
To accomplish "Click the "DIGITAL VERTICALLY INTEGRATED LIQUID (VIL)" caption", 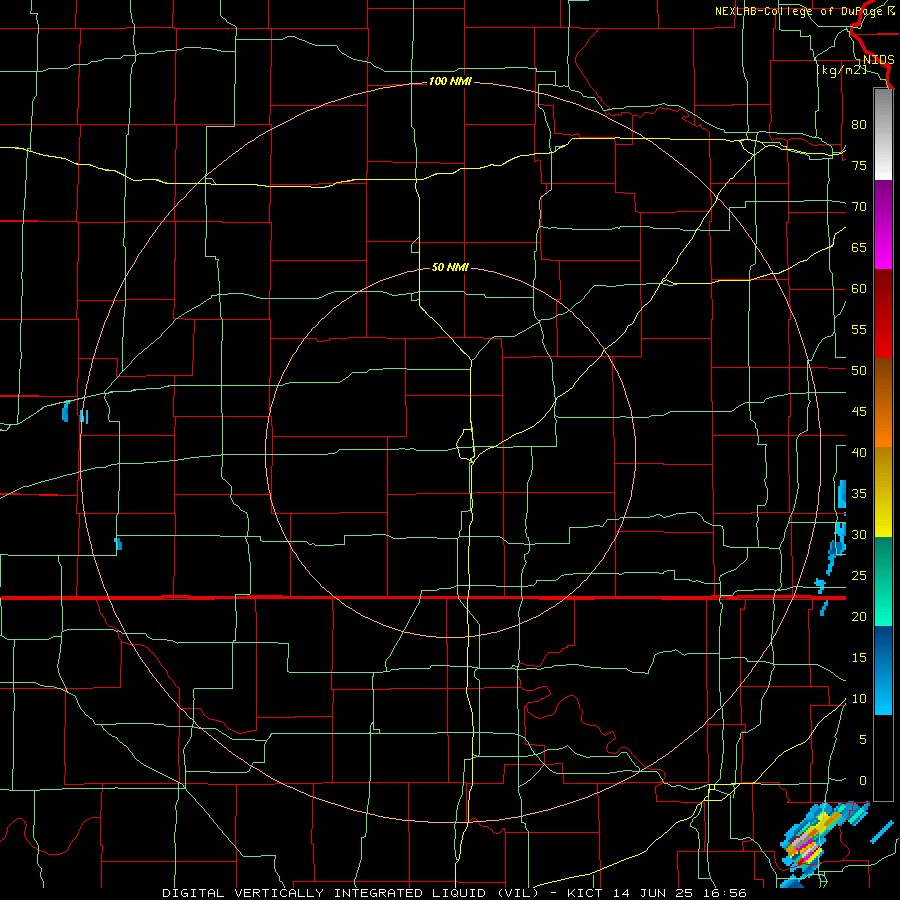I will [351, 893].
